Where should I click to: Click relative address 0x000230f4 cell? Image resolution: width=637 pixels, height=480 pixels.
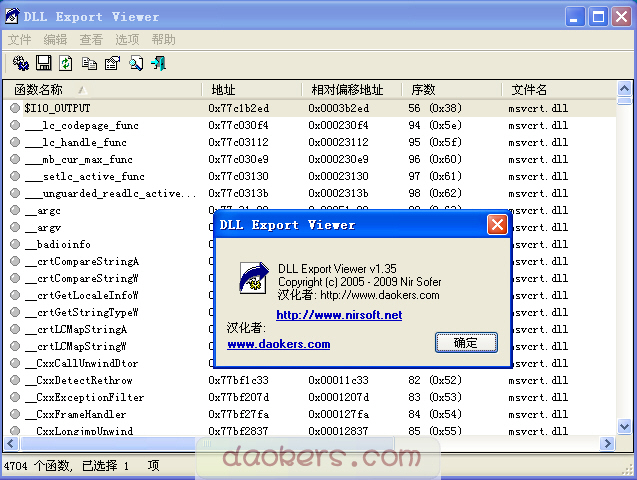338,125
